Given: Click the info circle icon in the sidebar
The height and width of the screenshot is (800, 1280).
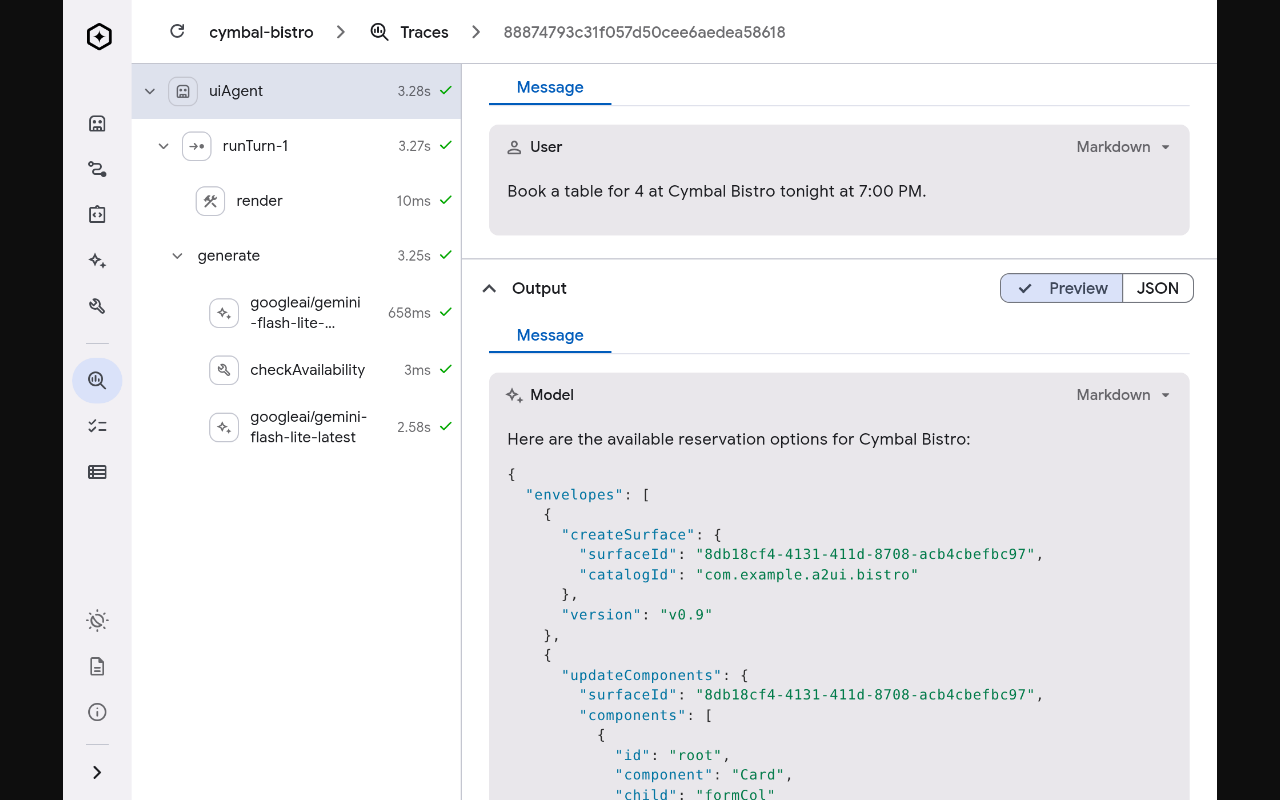Looking at the screenshot, I should 97,713.
